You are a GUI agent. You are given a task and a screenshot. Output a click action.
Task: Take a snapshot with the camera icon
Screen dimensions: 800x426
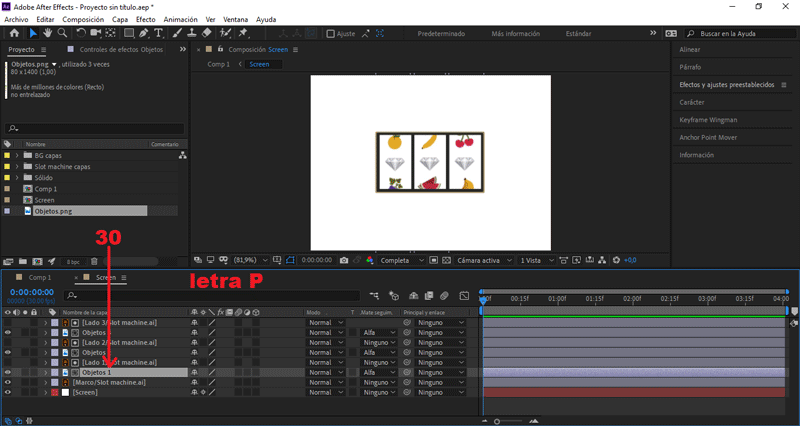(343, 260)
